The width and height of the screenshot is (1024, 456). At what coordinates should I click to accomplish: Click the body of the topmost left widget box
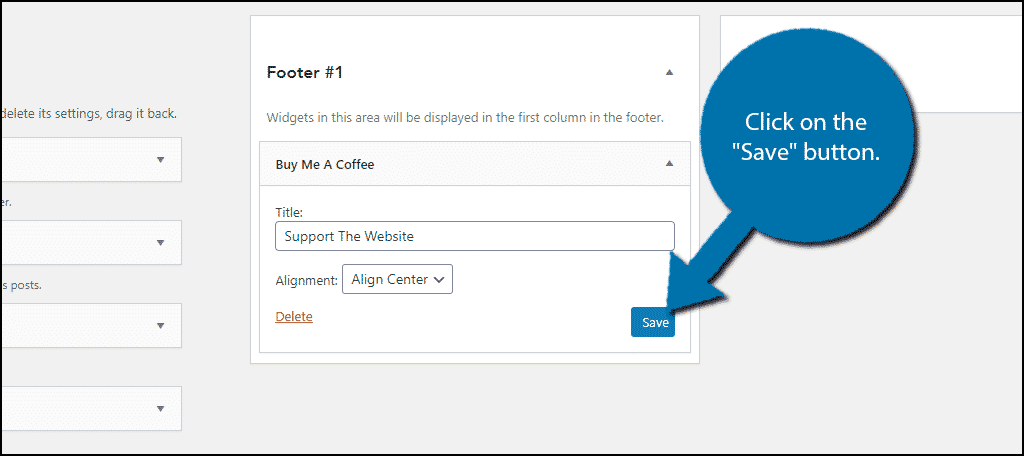(x=70, y=160)
